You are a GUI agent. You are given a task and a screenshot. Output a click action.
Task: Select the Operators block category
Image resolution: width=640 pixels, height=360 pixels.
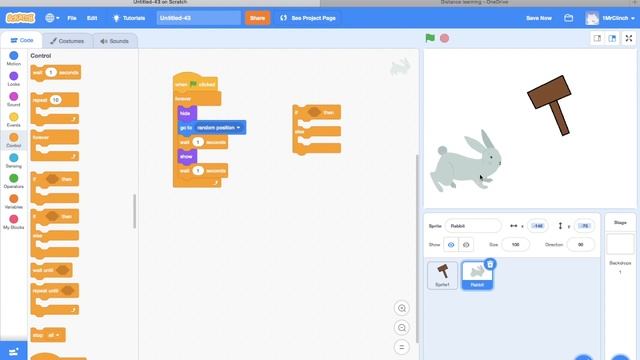pos(13,181)
